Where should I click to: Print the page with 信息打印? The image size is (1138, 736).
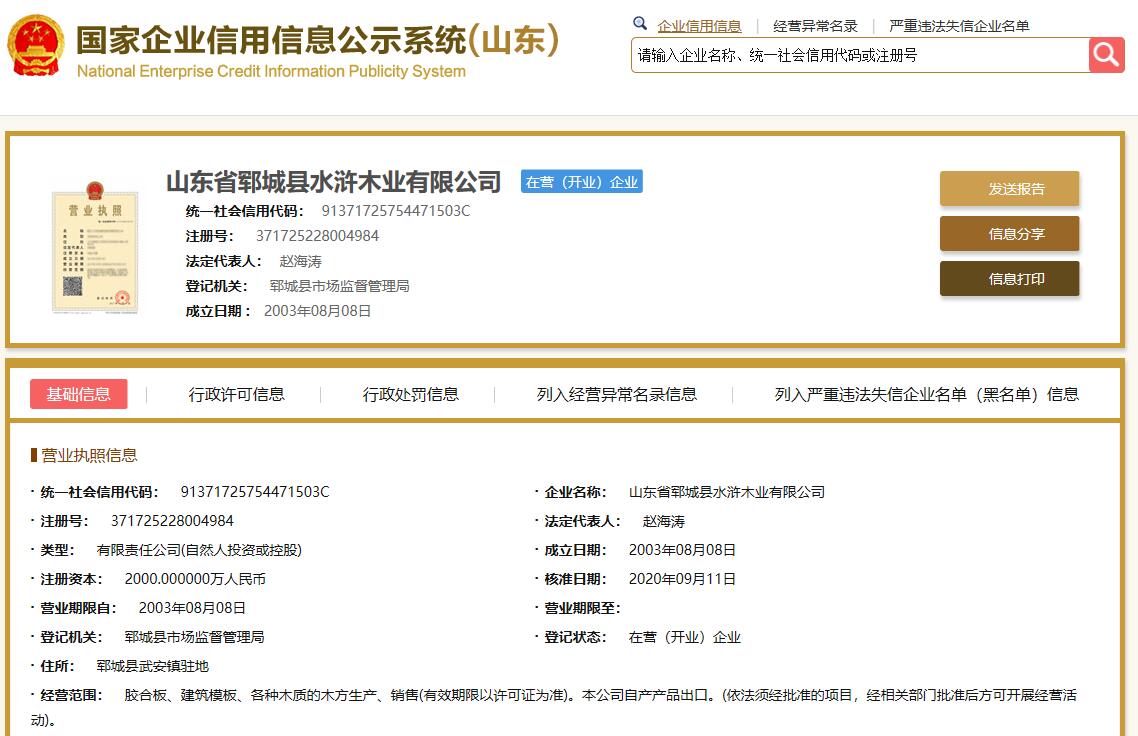coord(1009,279)
